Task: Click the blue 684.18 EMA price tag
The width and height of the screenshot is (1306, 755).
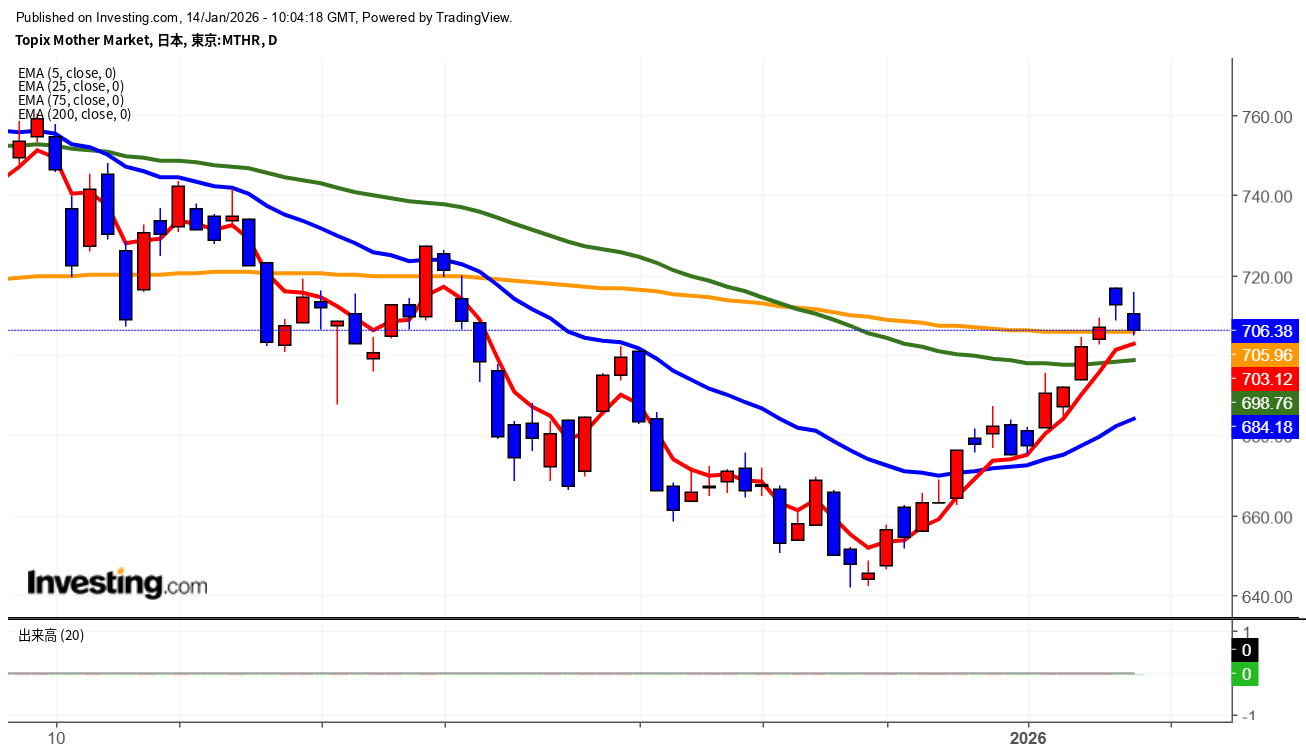Action: [1267, 427]
